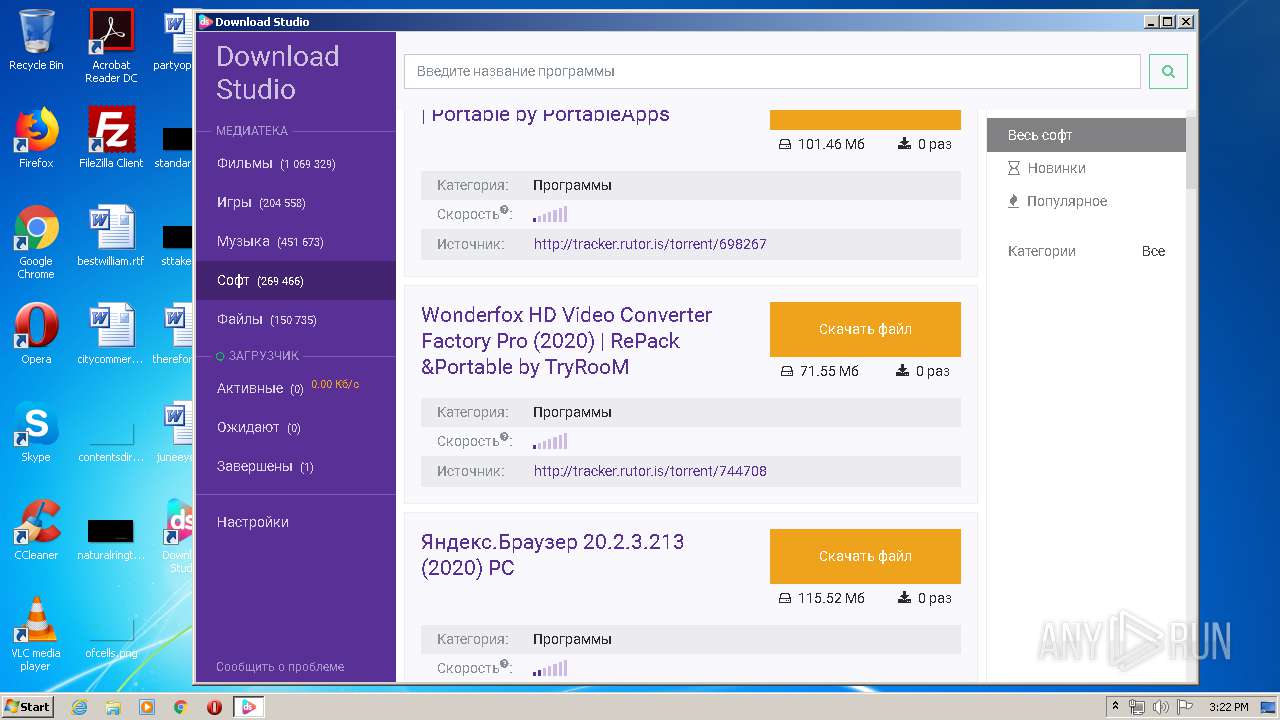Show Ожидают pending downloads
1280x720 pixels.
(x=296, y=427)
